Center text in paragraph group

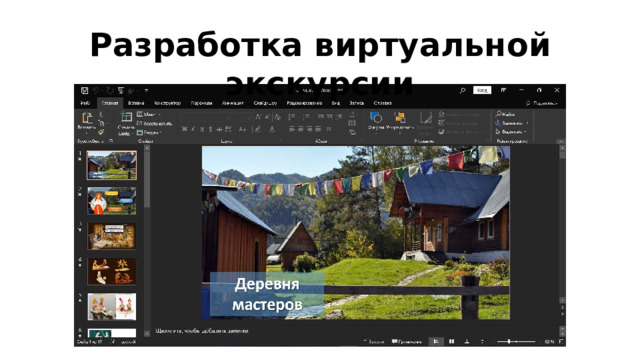(301, 129)
